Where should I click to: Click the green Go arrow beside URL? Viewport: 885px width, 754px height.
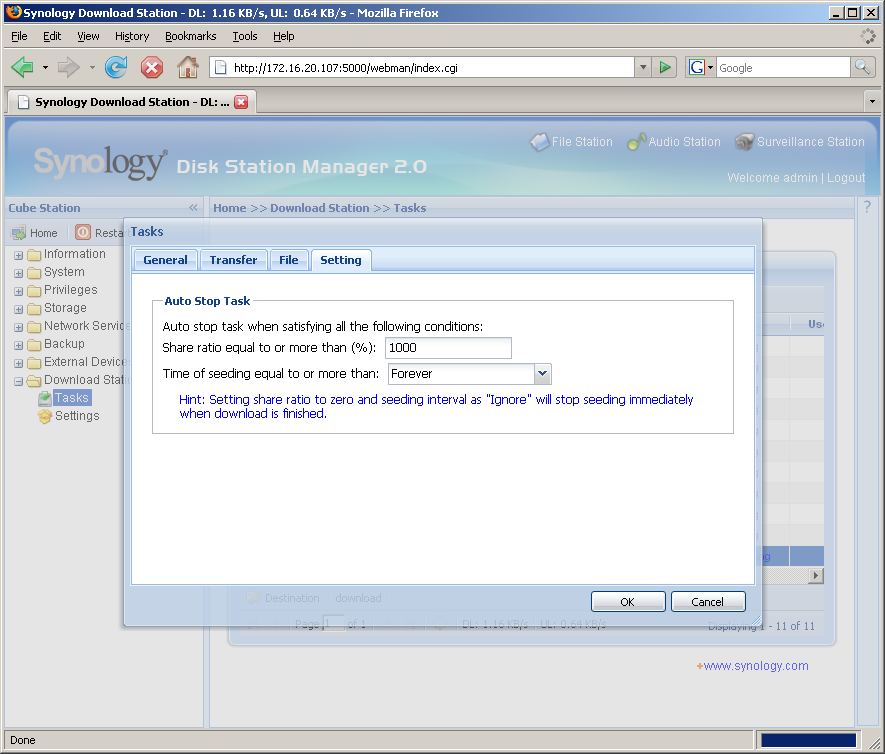(x=665, y=68)
